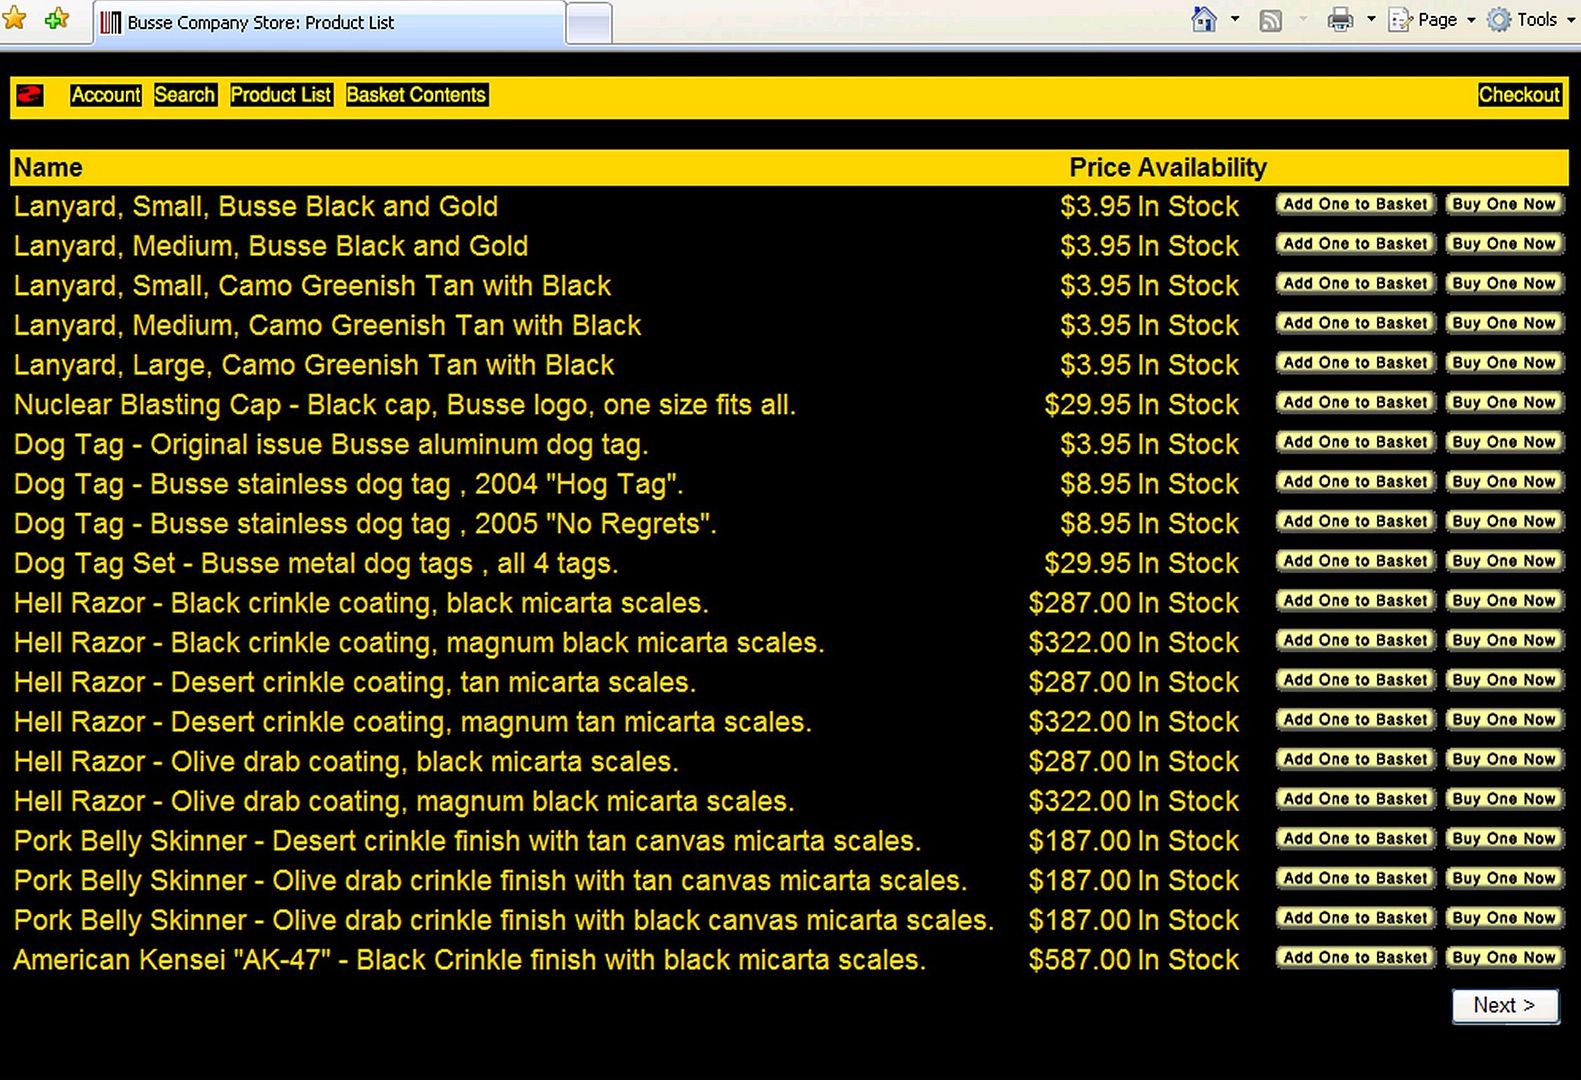This screenshot has width=1581, height=1080.
Task: Open a new blank browser tab
Action: click(589, 24)
